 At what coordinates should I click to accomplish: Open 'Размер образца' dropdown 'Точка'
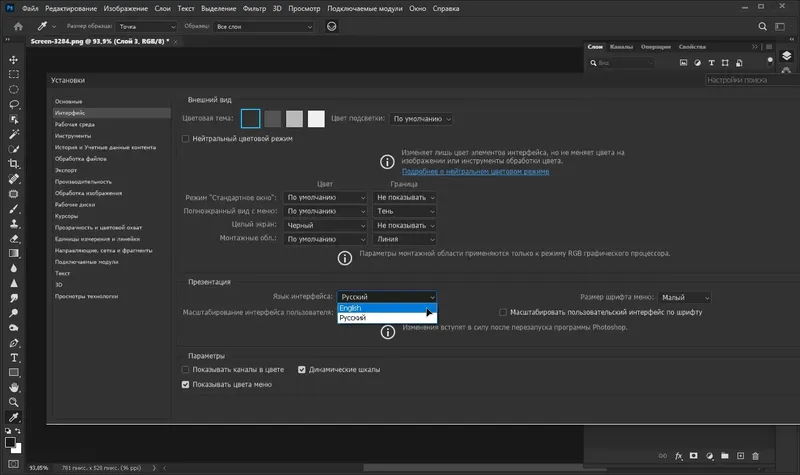[x=146, y=27]
